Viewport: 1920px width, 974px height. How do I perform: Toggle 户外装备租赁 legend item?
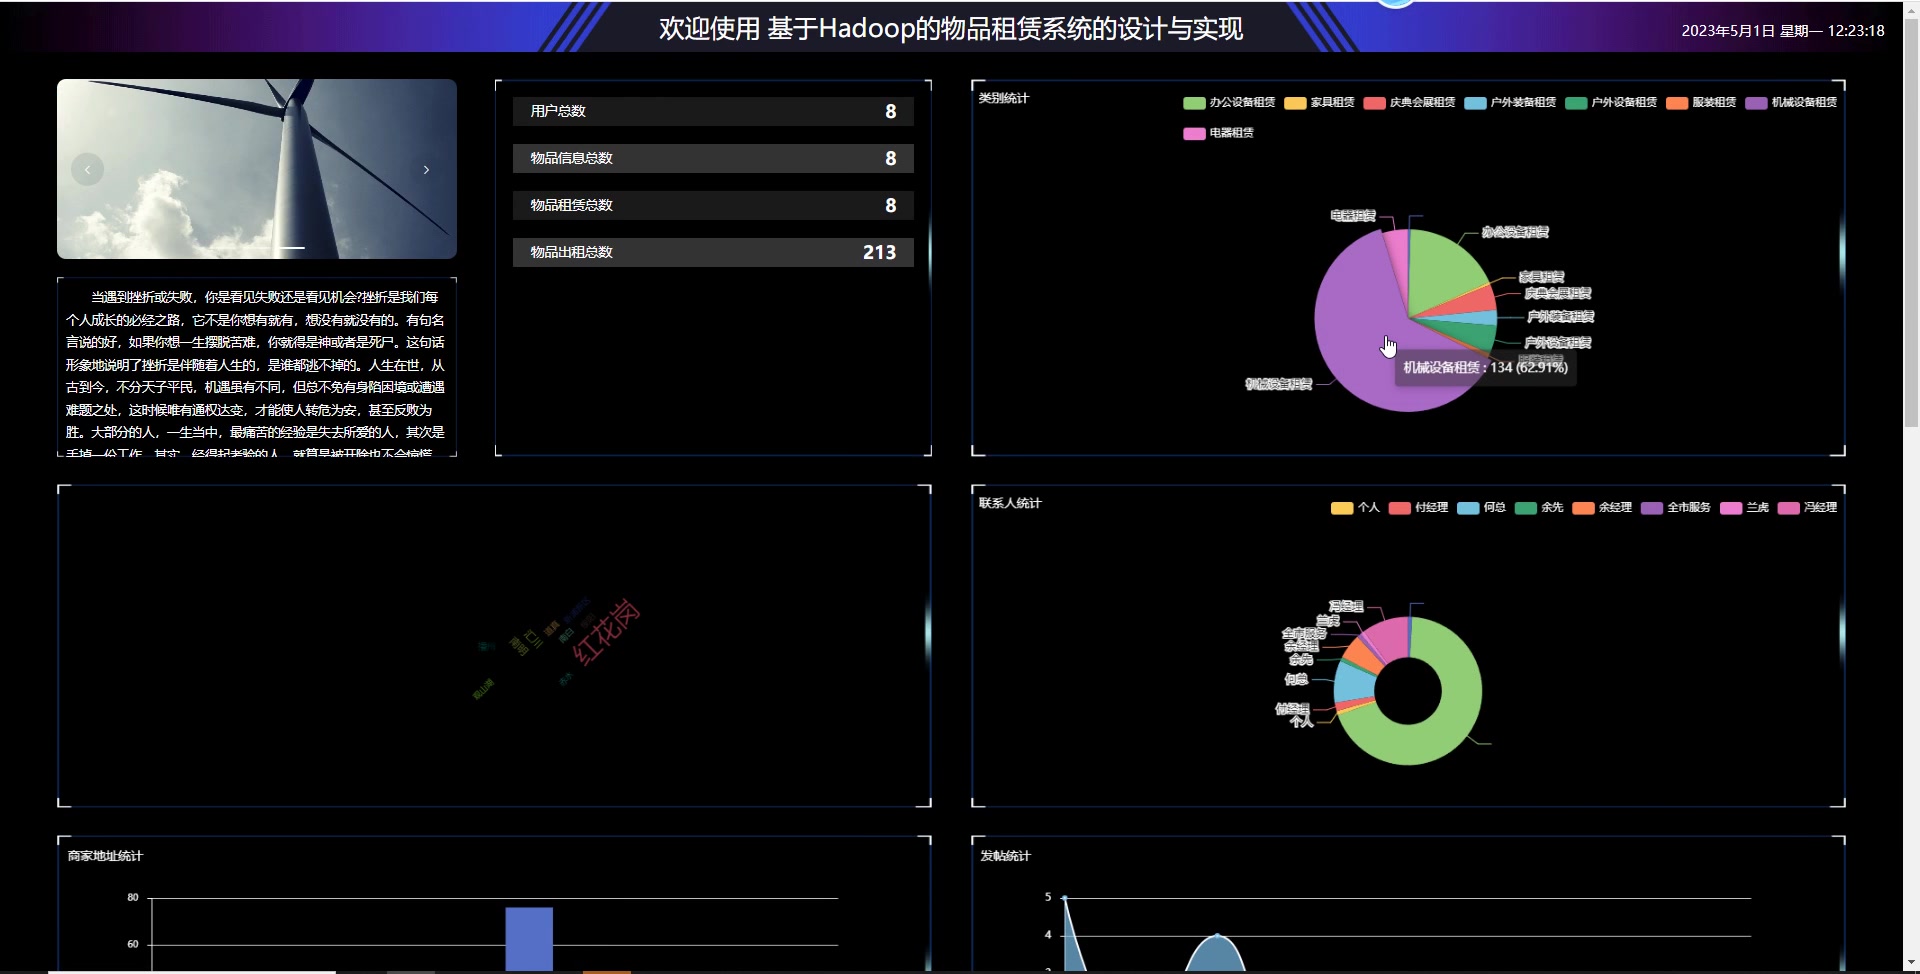pyautogui.click(x=1510, y=103)
